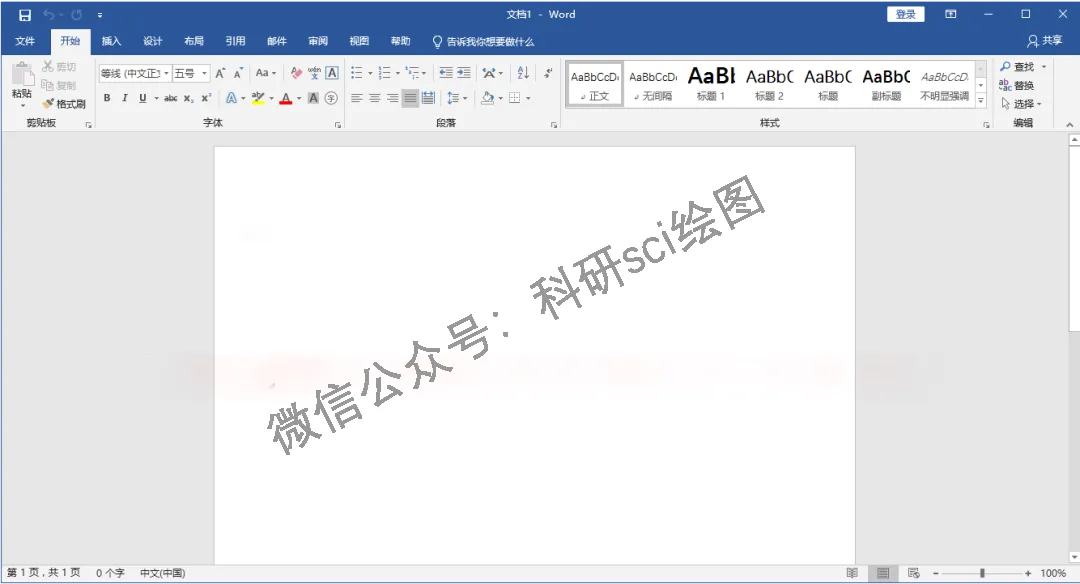Viewport: 1080px width, 584px height.
Task: Apply the 标题 1 heading style
Action: click(712, 83)
